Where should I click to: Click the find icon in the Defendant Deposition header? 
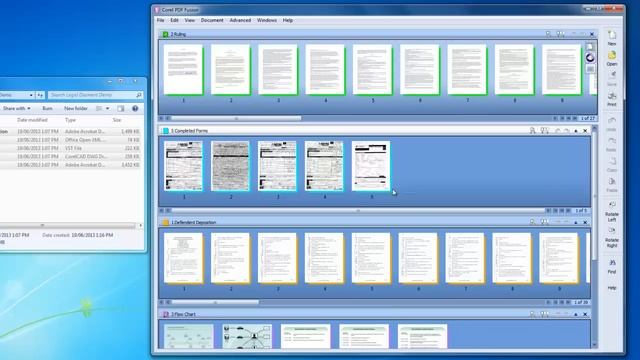pyautogui.click(x=532, y=222)
